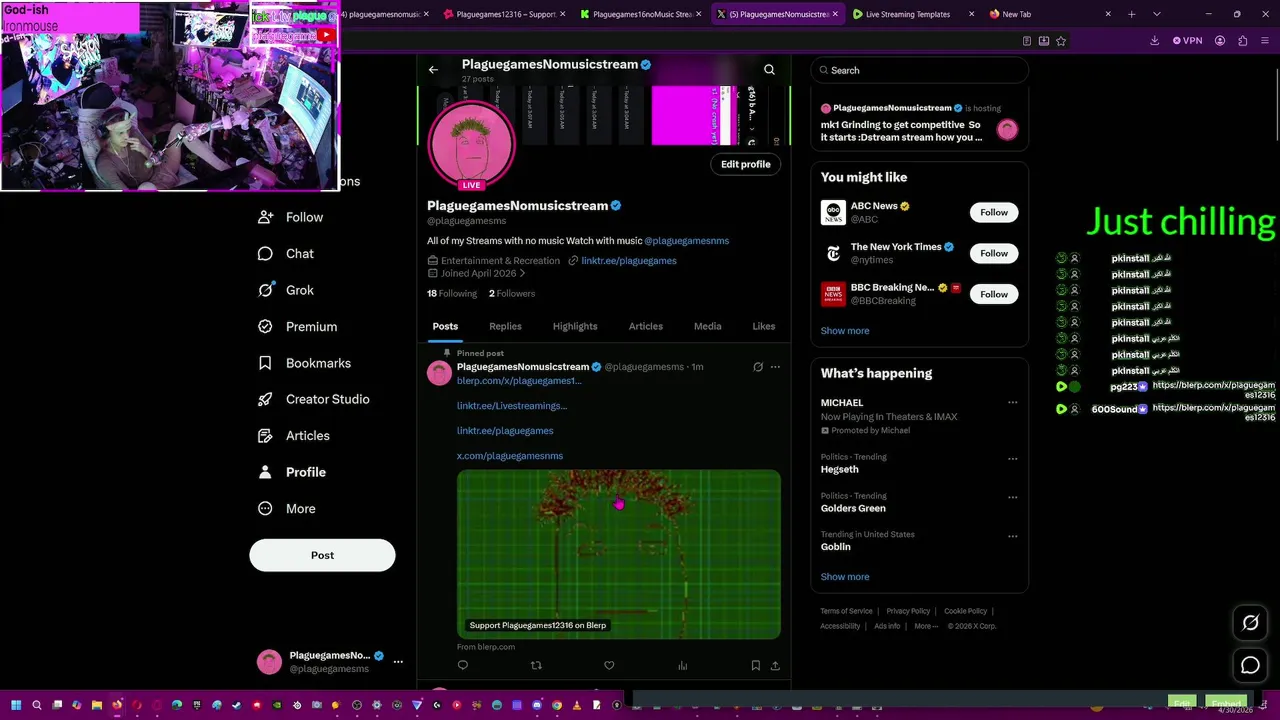1280x720 pixels.
Task: View pinned post analytics icon
Action: [682, 665]
